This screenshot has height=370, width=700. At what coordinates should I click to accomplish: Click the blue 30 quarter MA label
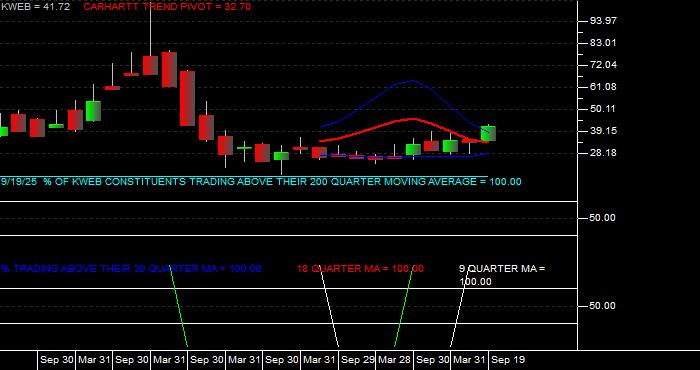(131, 269)
